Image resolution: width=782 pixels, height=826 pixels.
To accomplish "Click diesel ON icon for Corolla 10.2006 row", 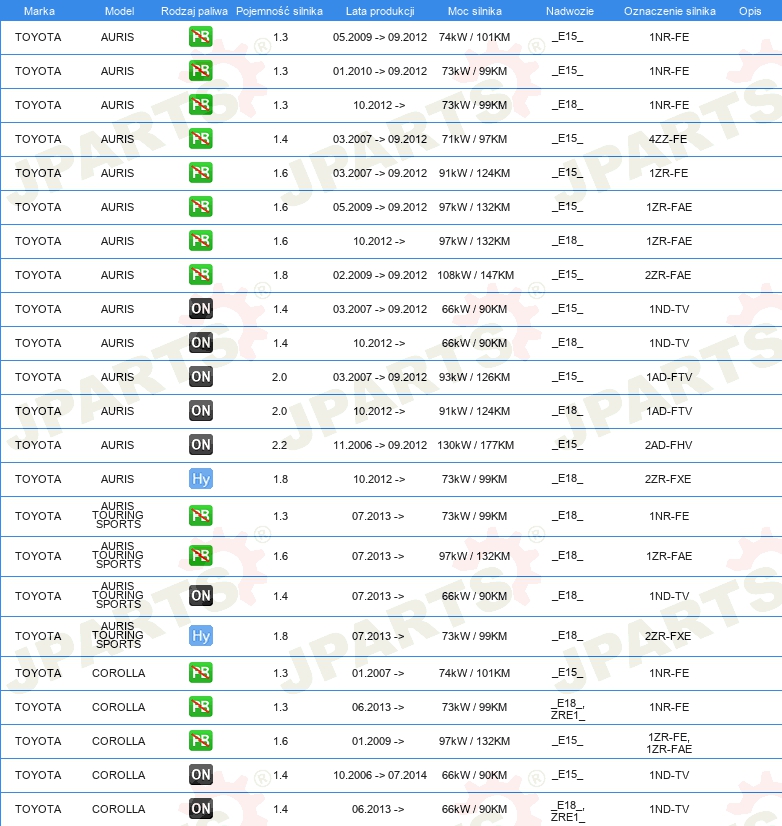I will point(201,775).
